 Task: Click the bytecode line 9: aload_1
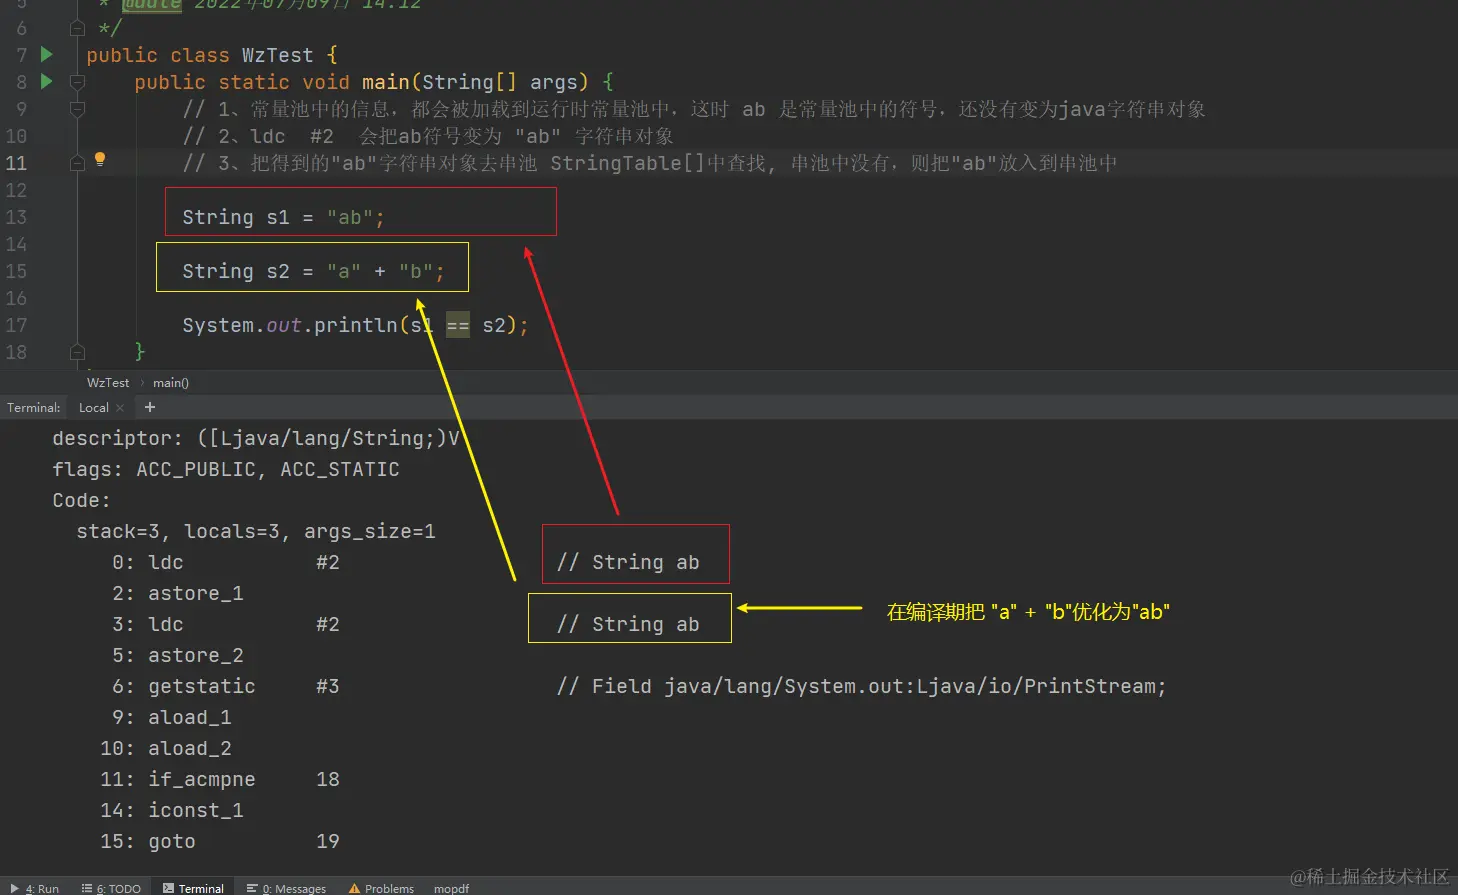click(172, 717)
